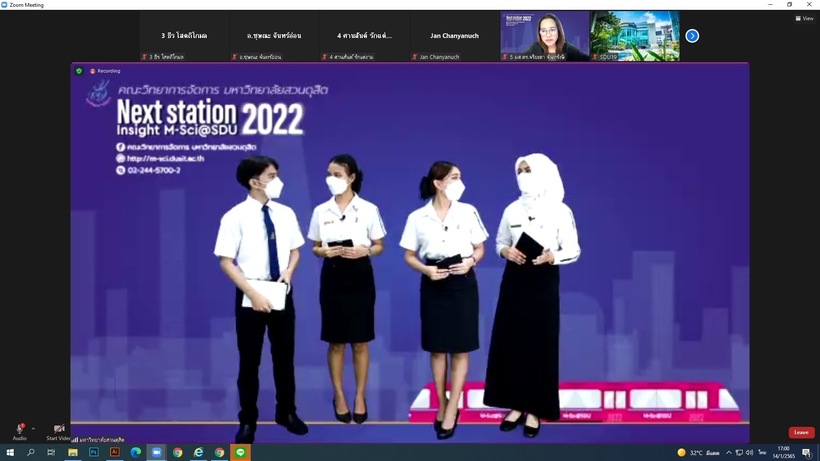The height and width of the screenshot is (461, 820).
Task: Open the 32°C weather widget
Action: click(698, 453)
